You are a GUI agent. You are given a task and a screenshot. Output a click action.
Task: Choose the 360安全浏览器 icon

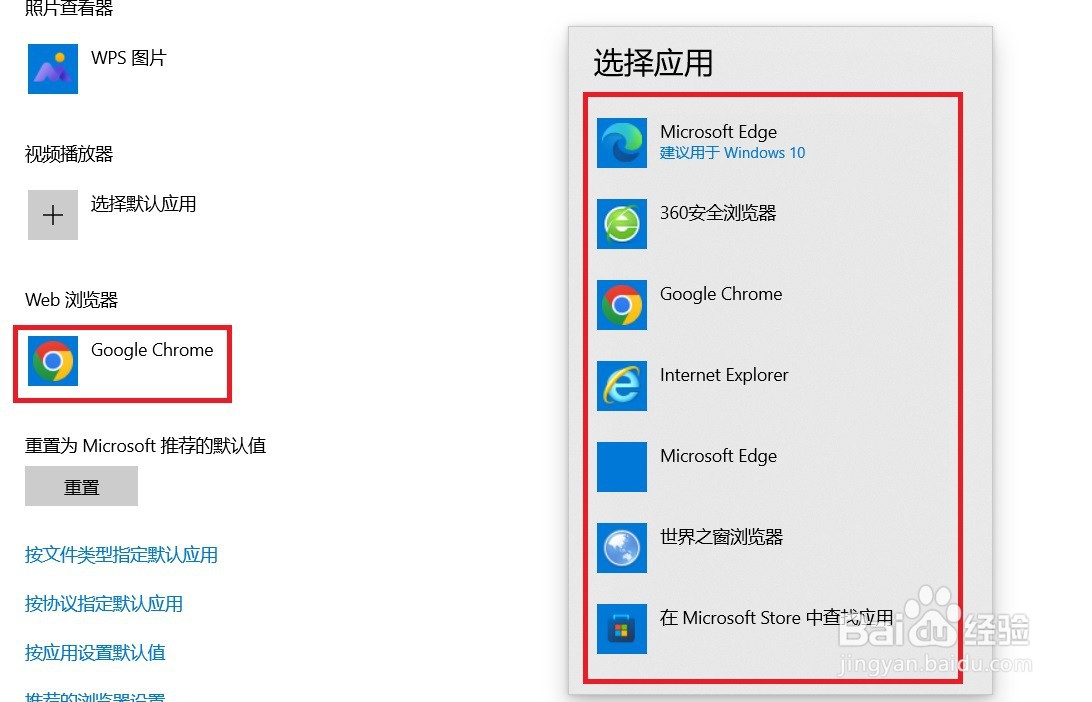tap(622, 224)
